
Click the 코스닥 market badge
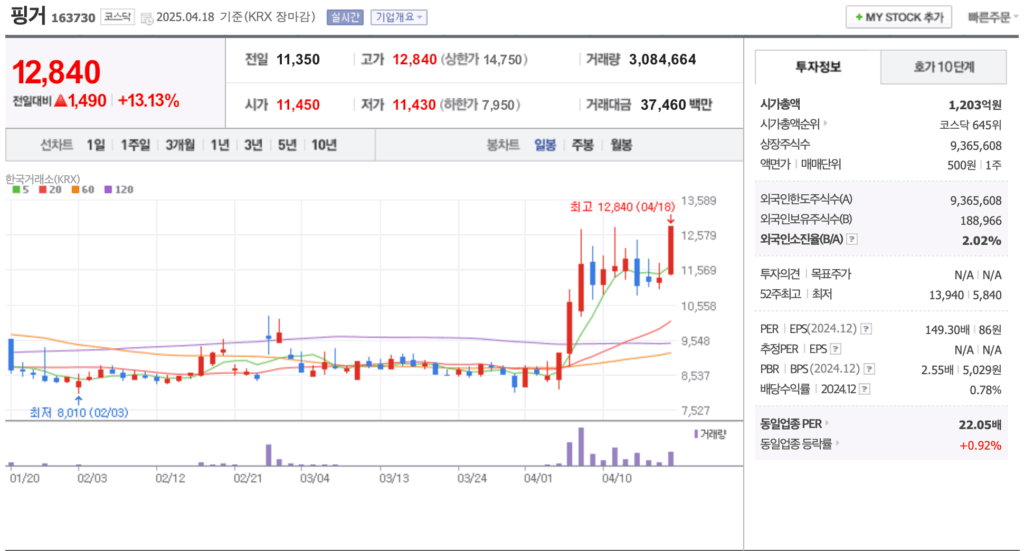point(118,18)
